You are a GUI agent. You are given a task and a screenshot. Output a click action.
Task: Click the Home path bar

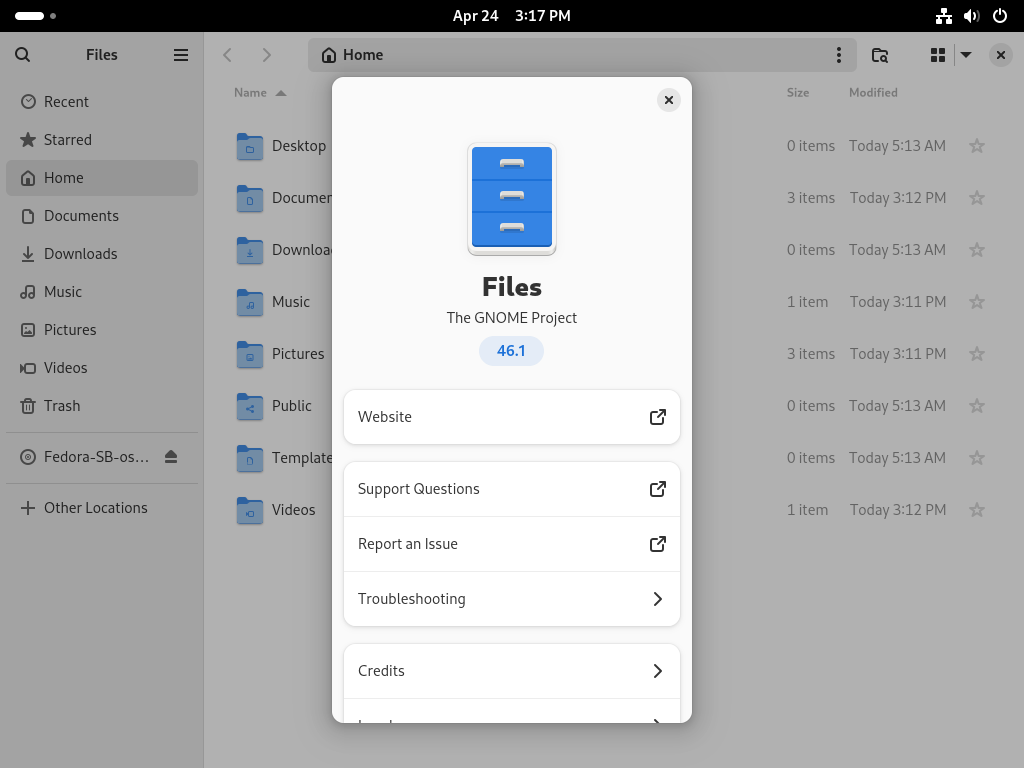(582, 55)
